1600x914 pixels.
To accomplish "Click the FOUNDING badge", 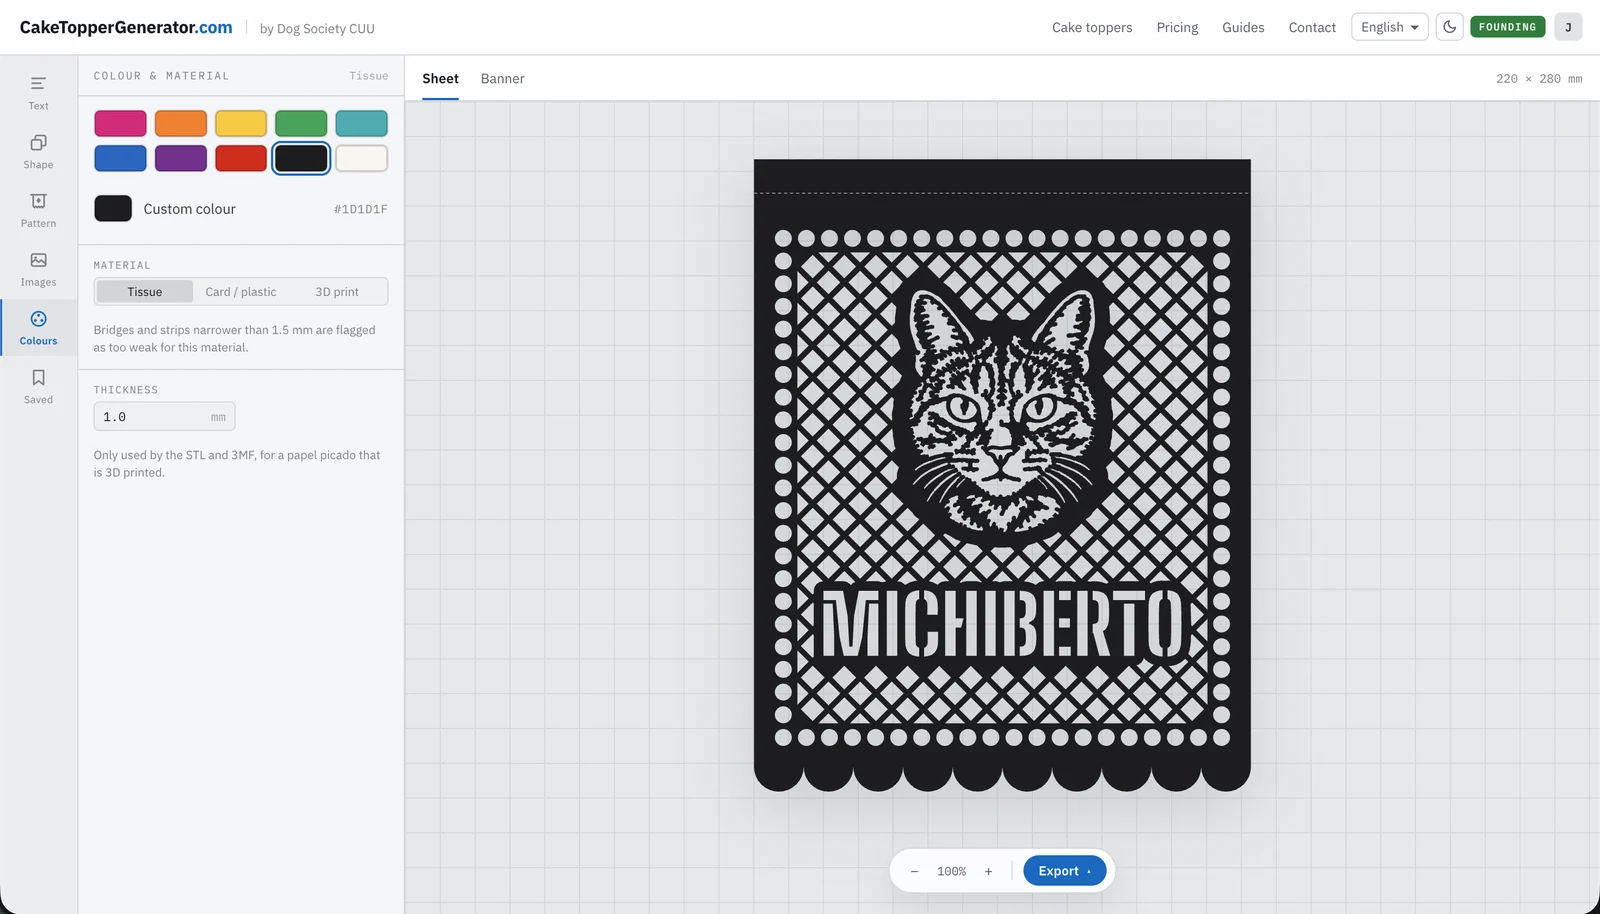I will pyautogui.click(x=1507, y=27).
